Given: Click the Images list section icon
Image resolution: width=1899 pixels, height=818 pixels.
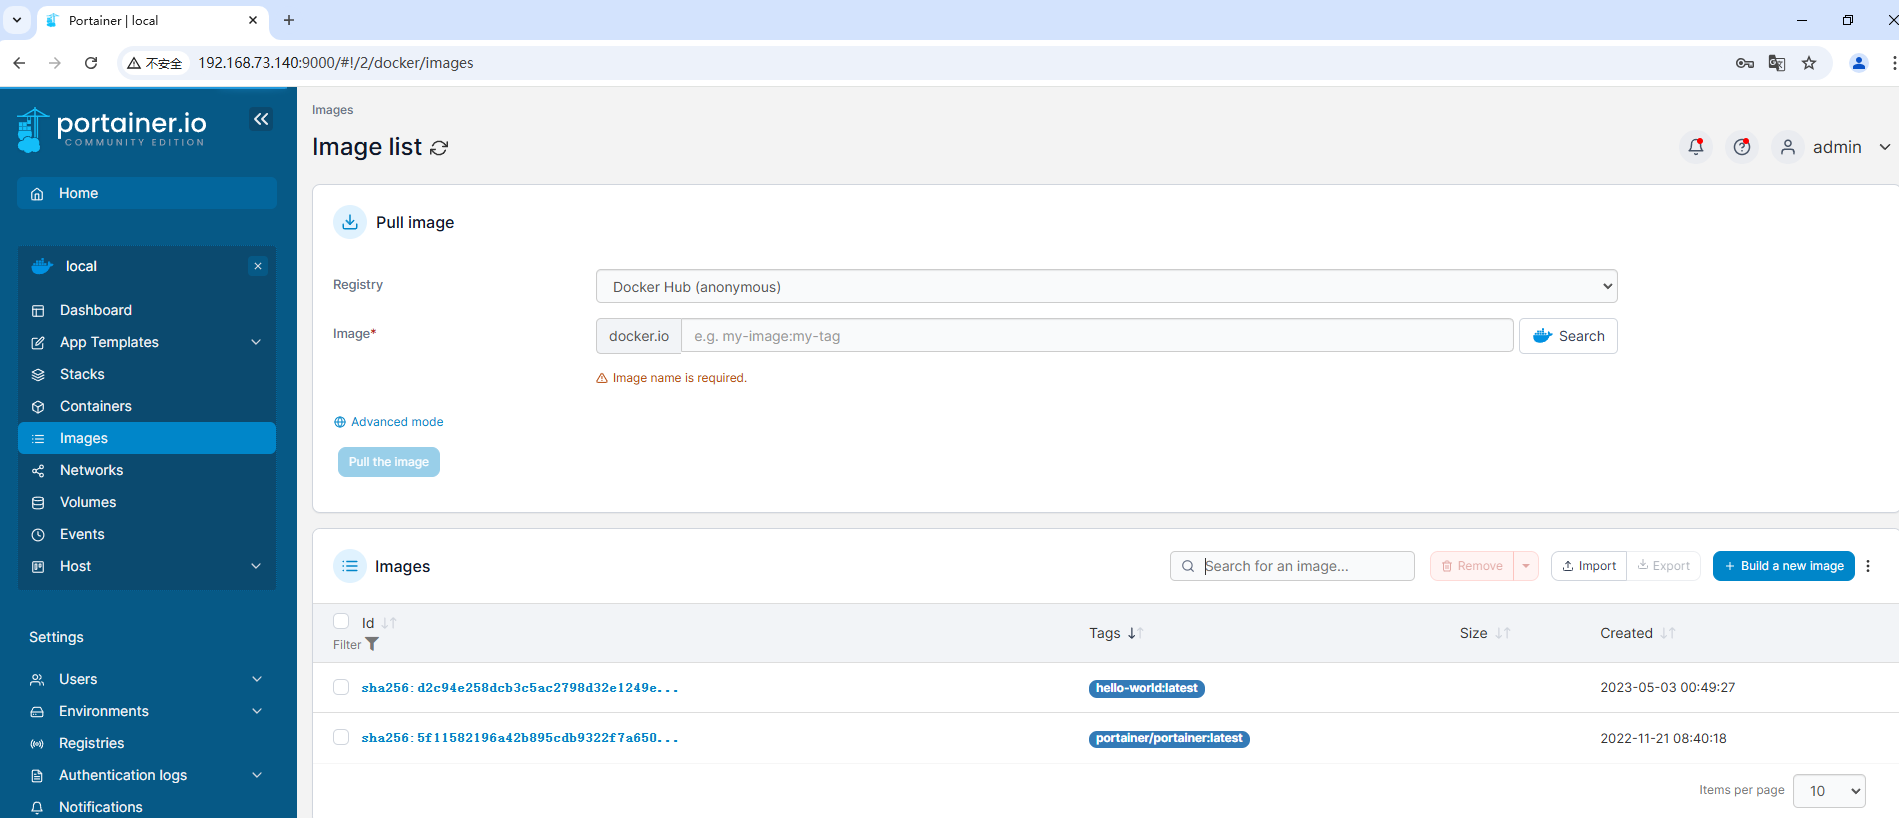Looking at the screenshot, I should 350,566.
